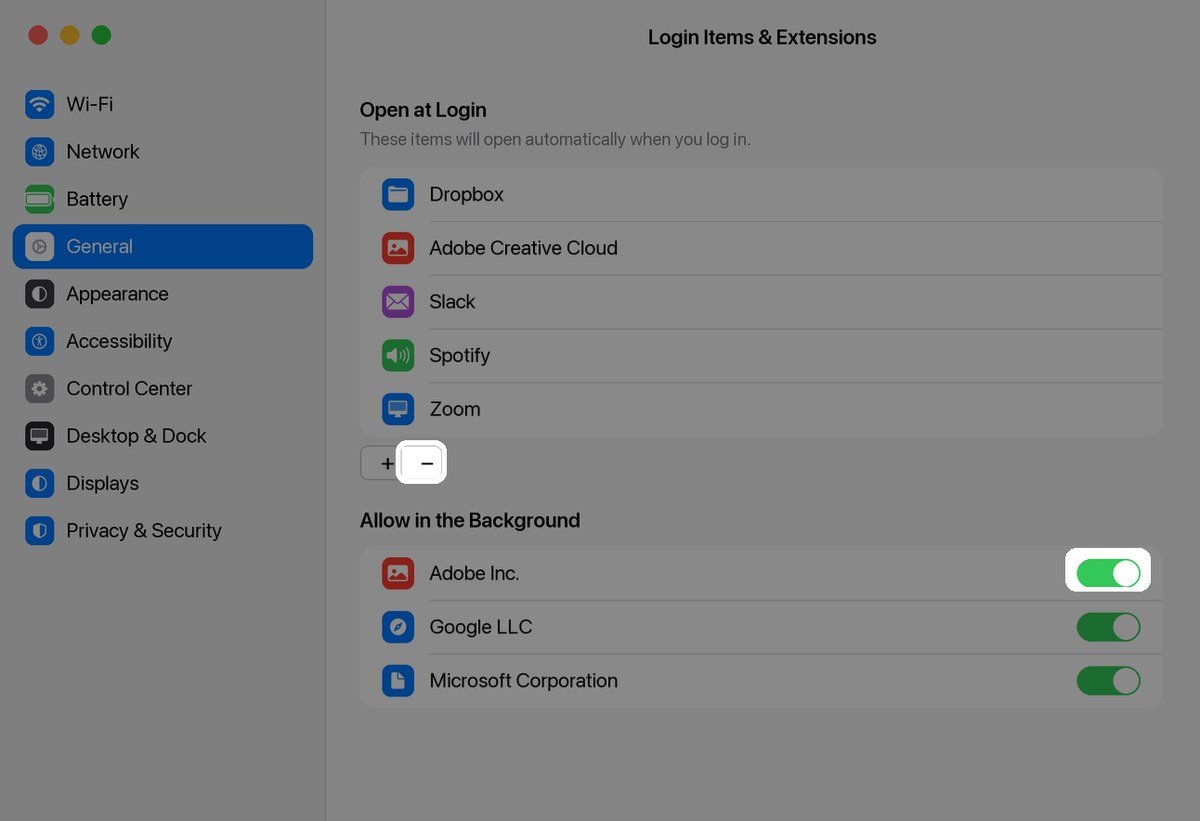The height and width of the screenshot is (821, 1200).
Task: Click the green zoom window button
Action: pos(101,35)
